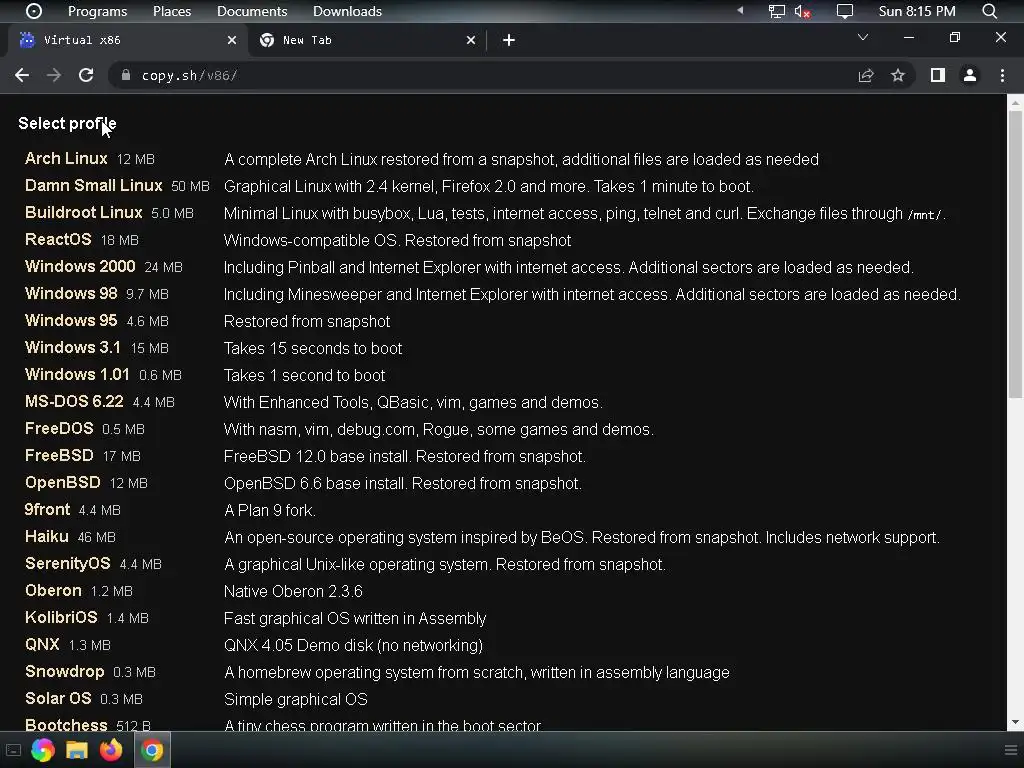This screenshot has height=768, width=1024.
Task: Switch to the New Tab tab
Action: pos(366,40)
